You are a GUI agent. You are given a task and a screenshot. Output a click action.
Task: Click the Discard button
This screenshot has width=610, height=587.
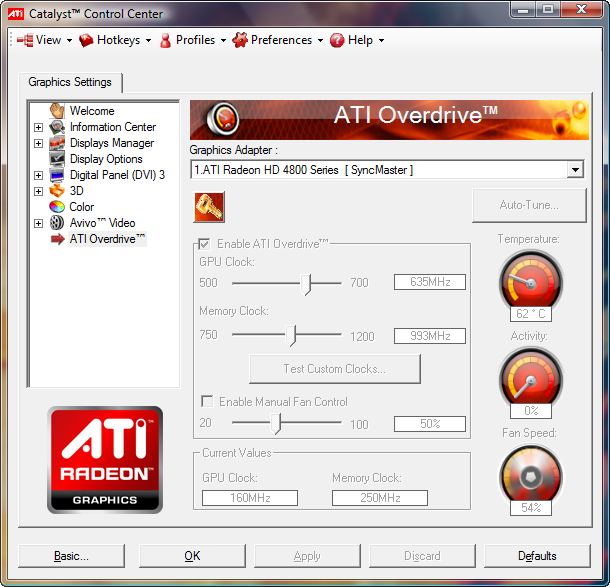422,556
